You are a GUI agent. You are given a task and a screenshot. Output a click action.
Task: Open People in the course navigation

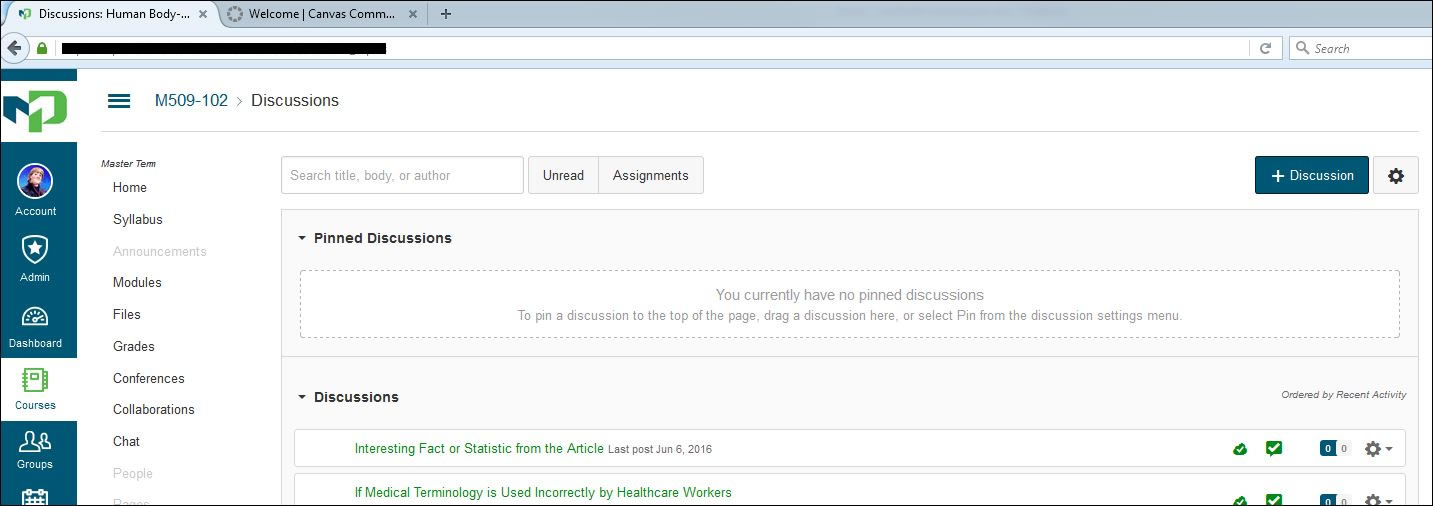[133, 473]
